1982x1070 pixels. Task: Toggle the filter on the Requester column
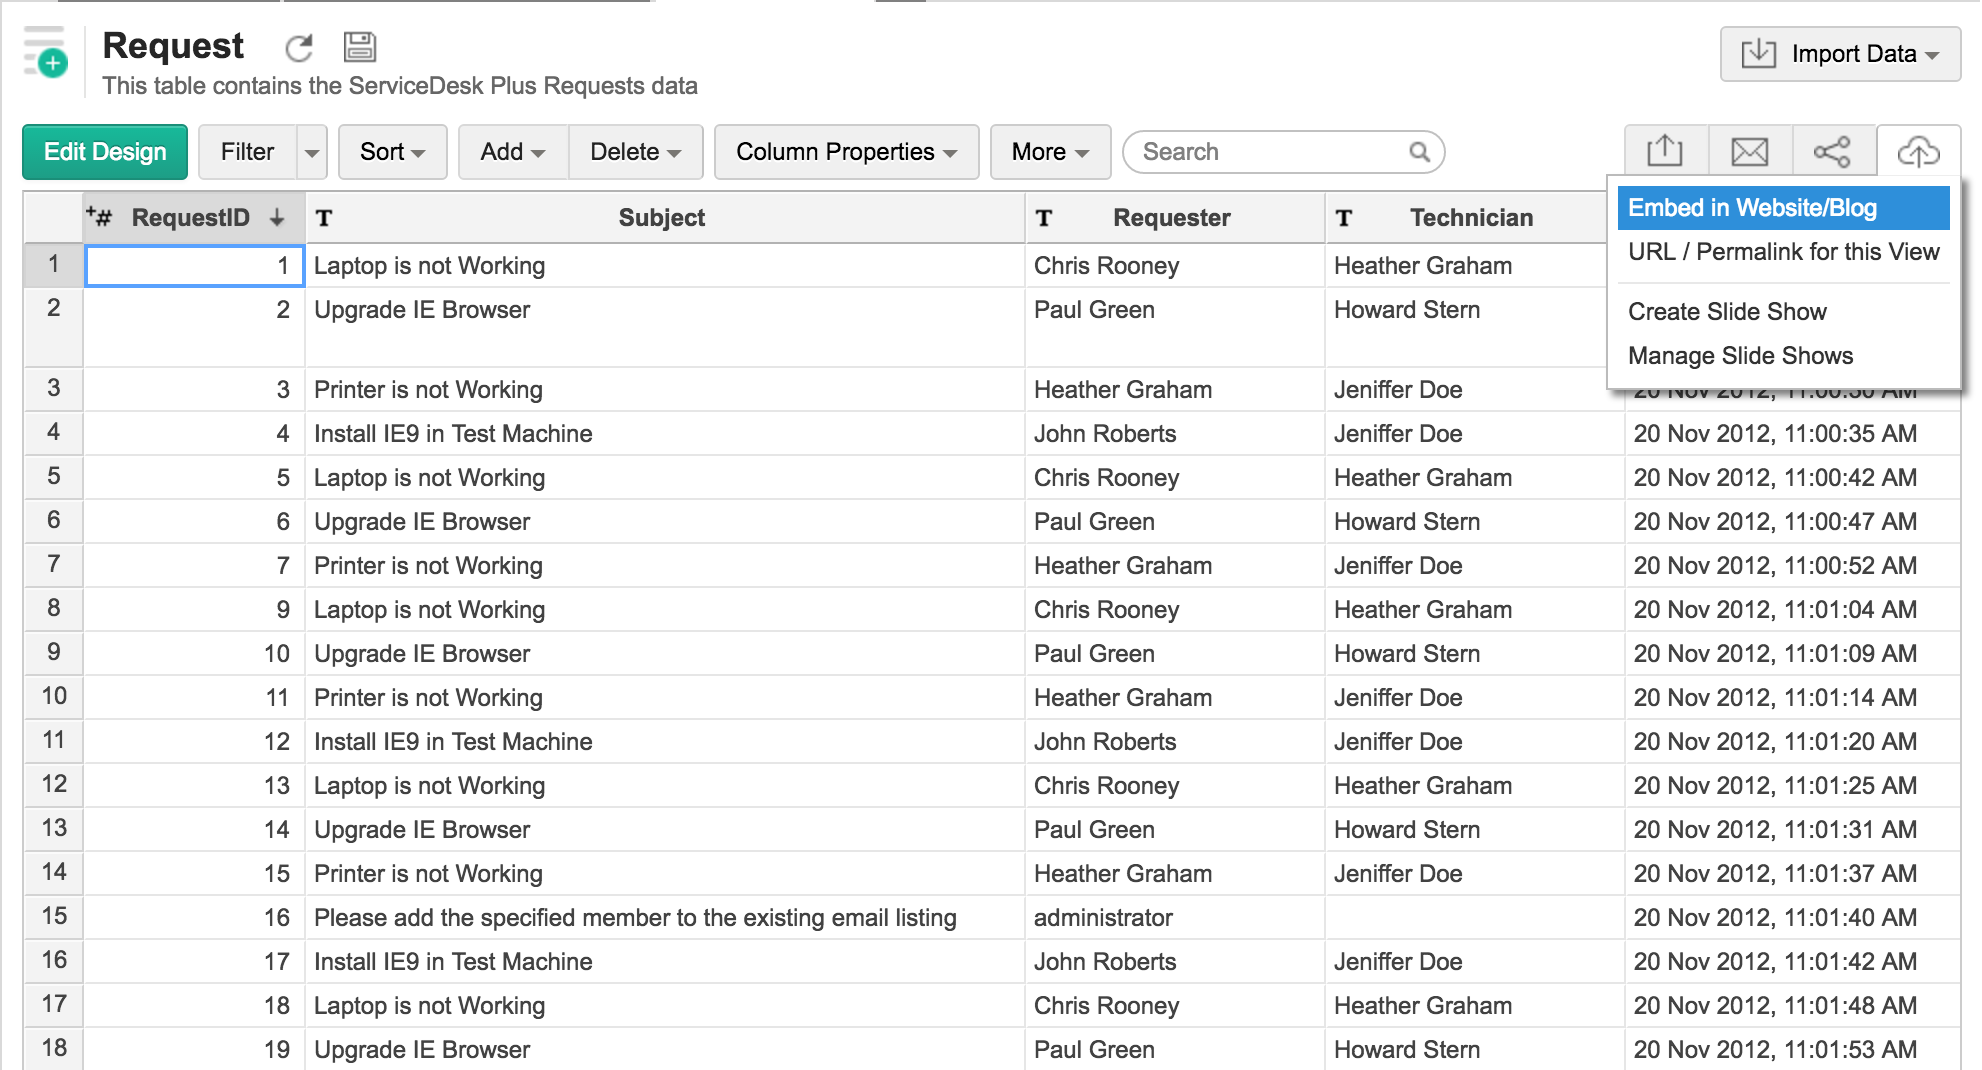(x=1046, y=217)
